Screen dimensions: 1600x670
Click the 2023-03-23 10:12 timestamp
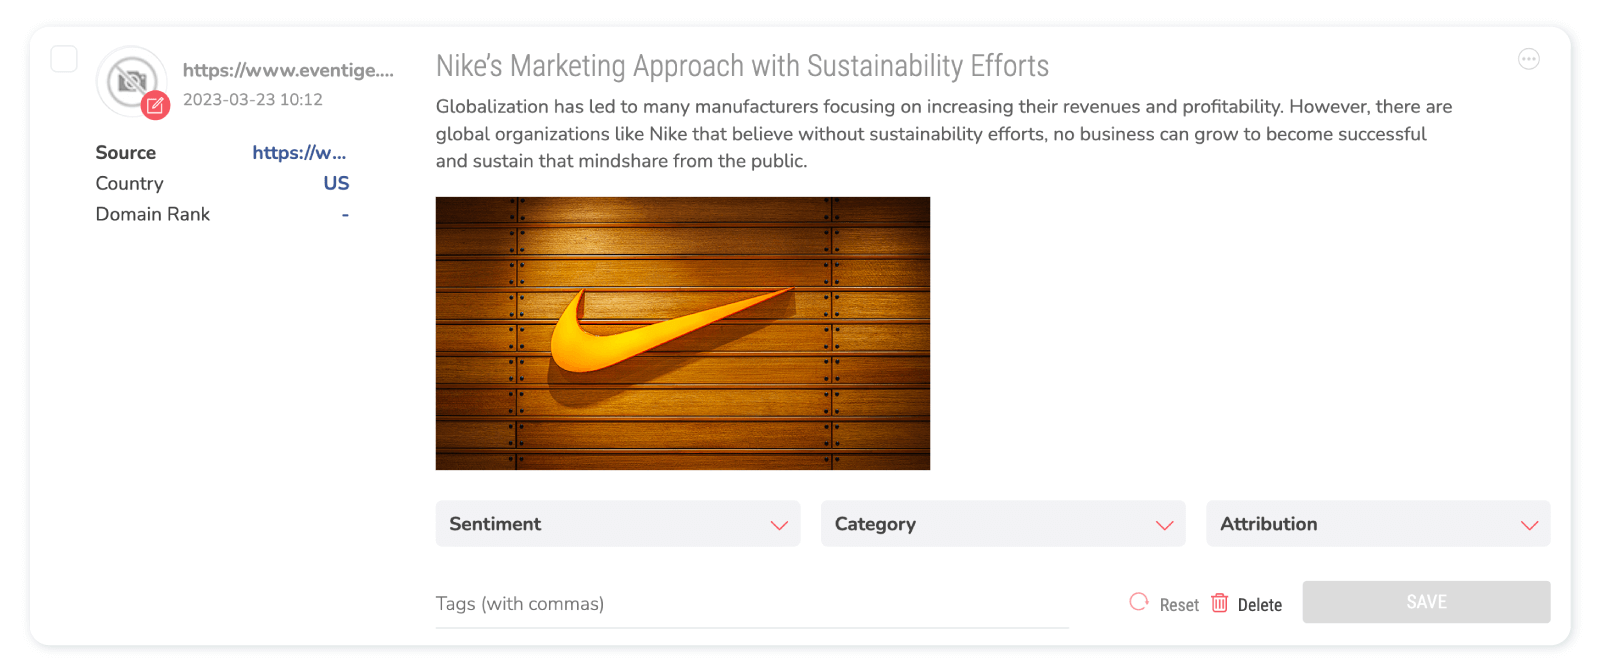(253, 100)
